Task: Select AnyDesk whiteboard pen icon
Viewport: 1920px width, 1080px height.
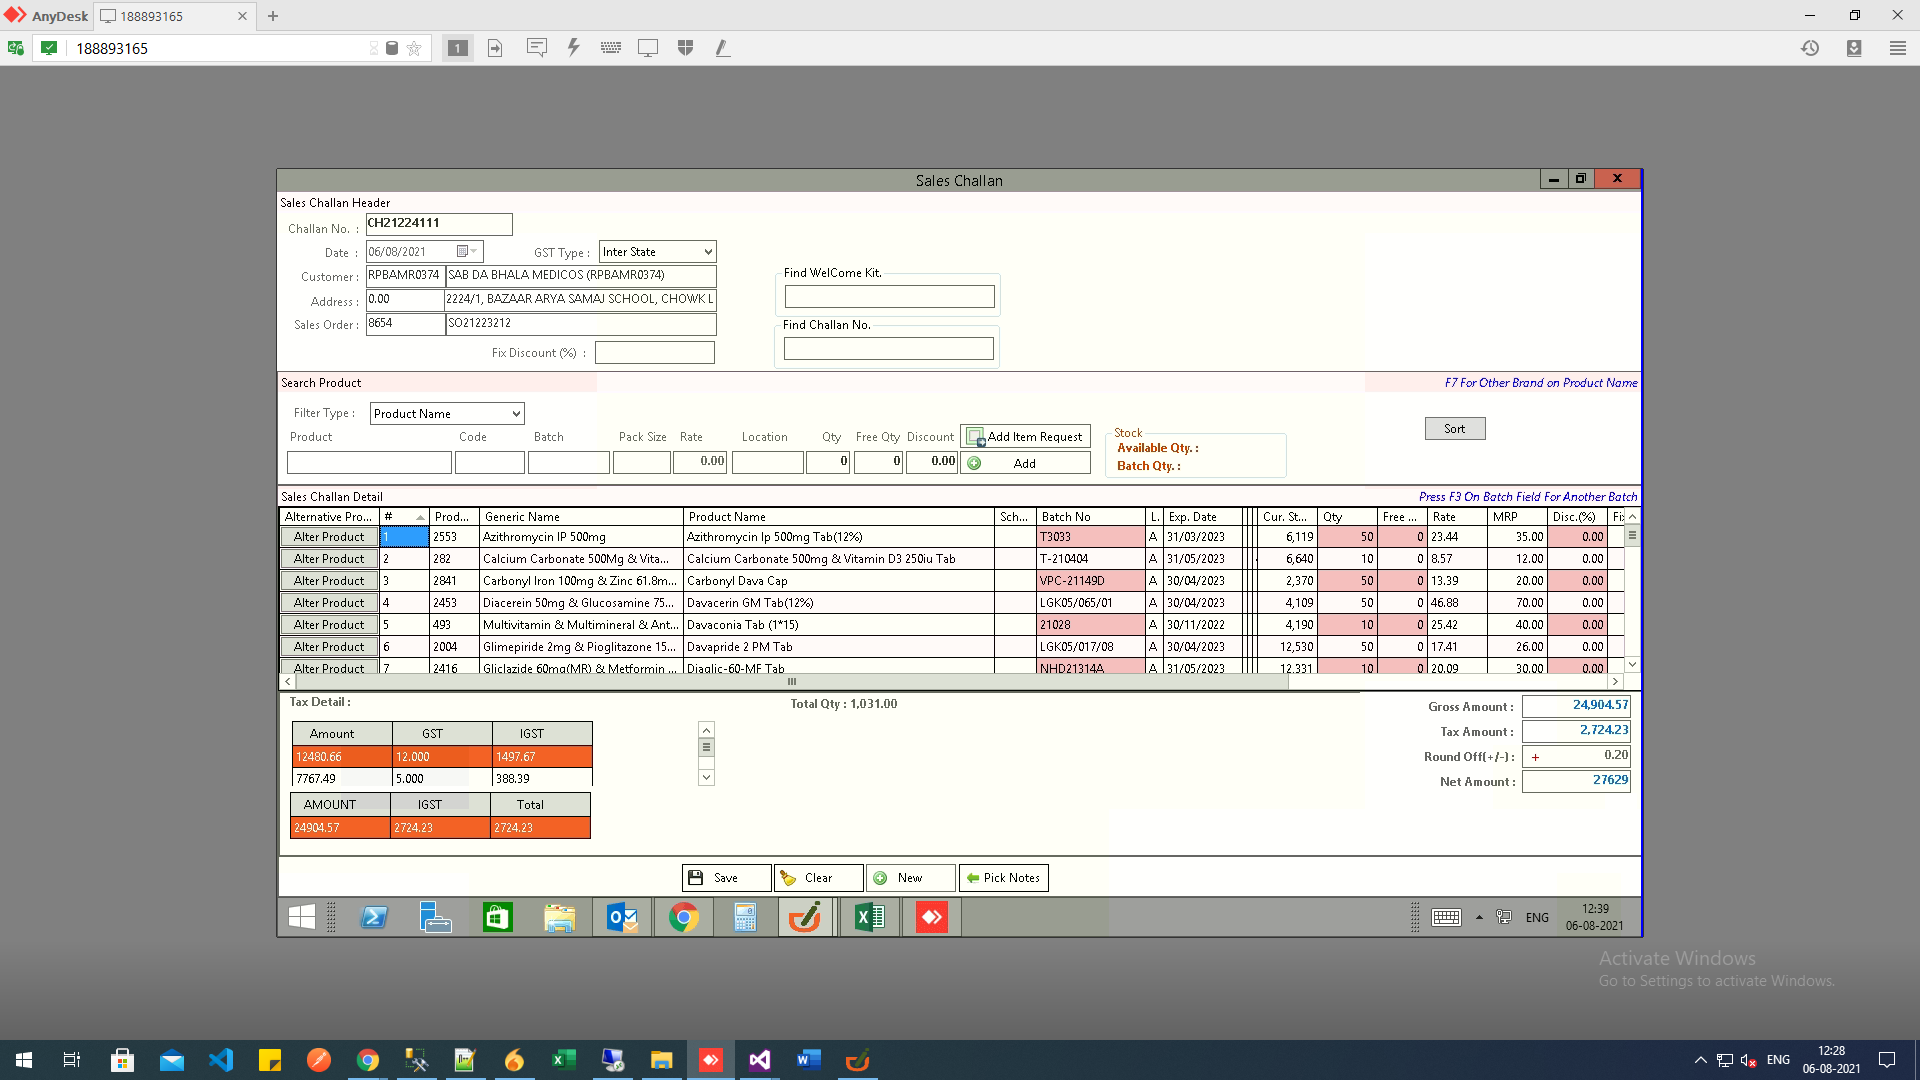Action: pos(722,48)
